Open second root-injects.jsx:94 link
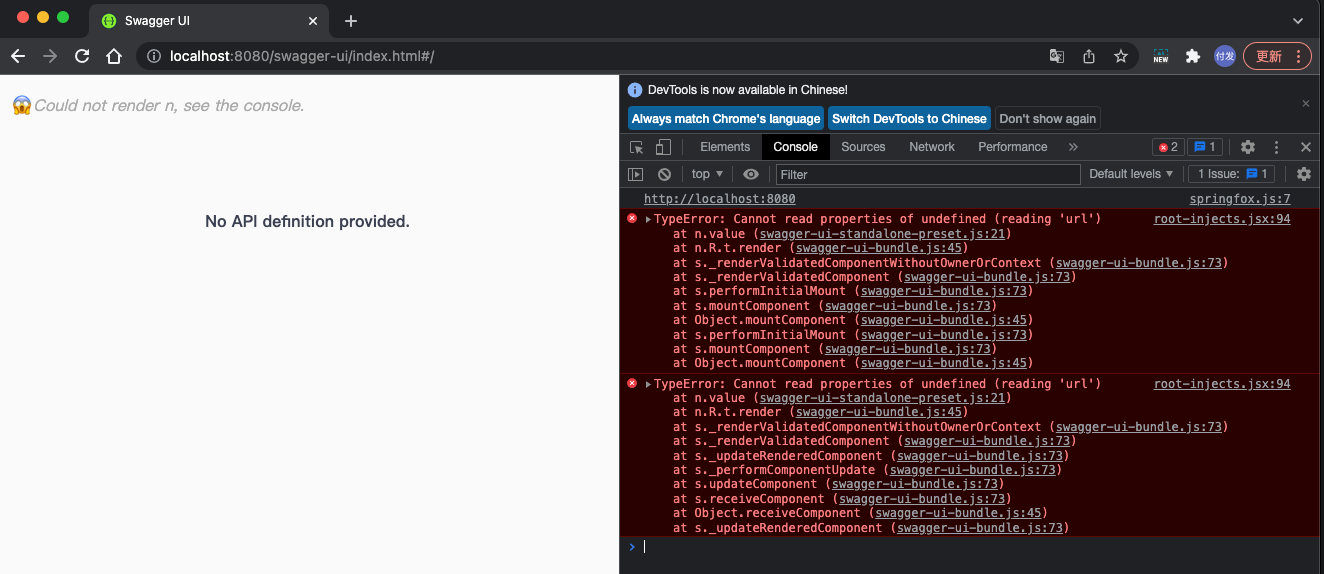This screenshot has width=1324, height=574. 1222,384
